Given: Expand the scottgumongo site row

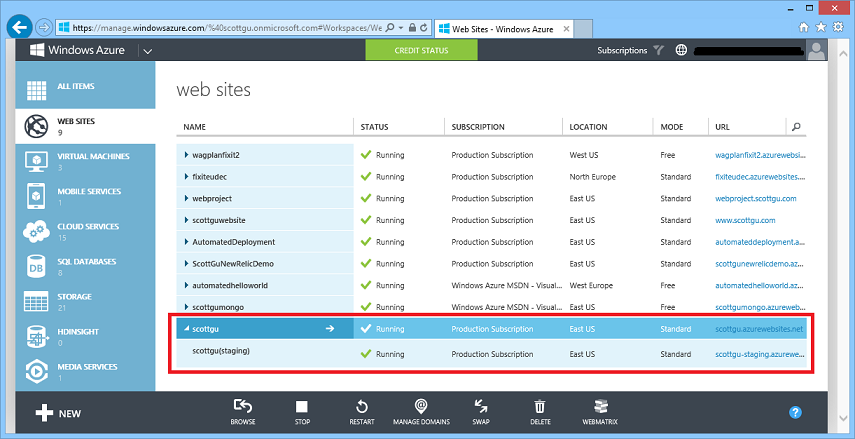Looking at the screenshot, I should pos(186,307).
